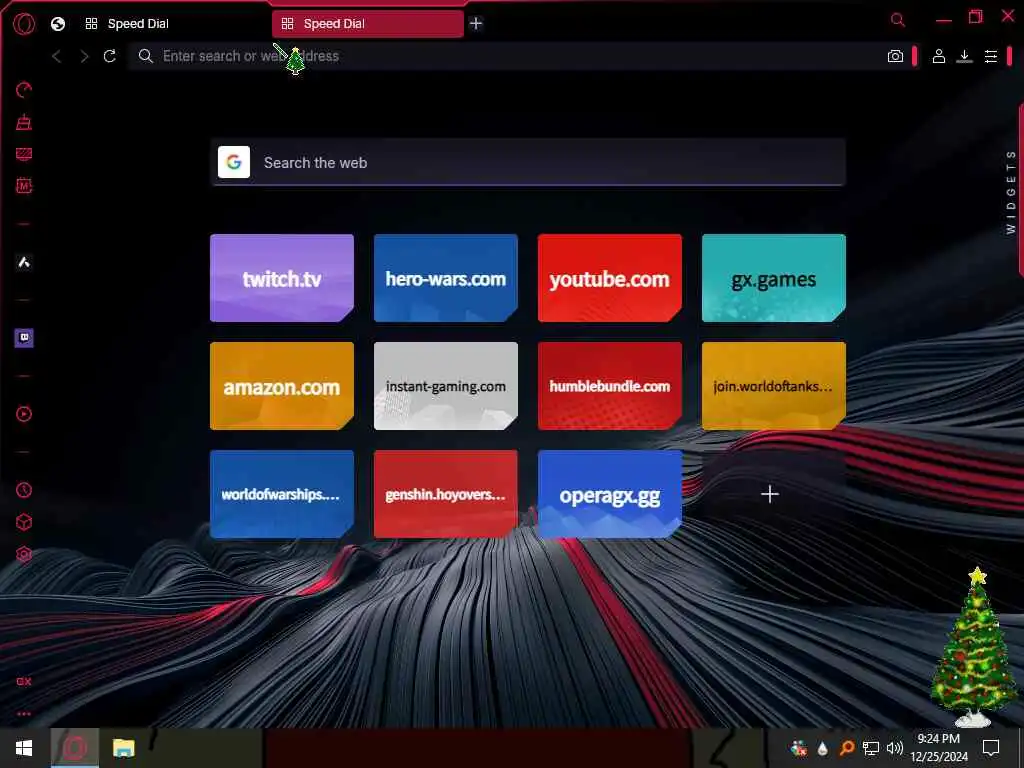Open the operagx.gg speed dial tile
This screenshot has width=1024, height=768.
(x=609, y=494)
